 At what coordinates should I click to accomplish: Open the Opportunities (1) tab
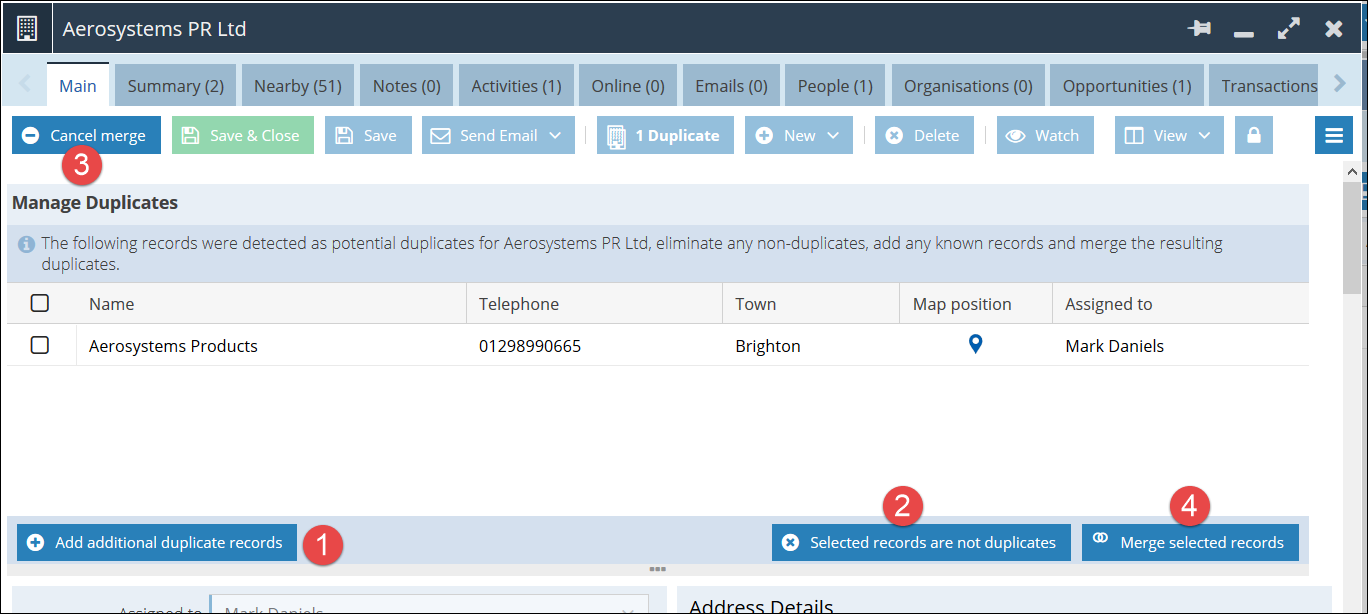pos(1126,86)
